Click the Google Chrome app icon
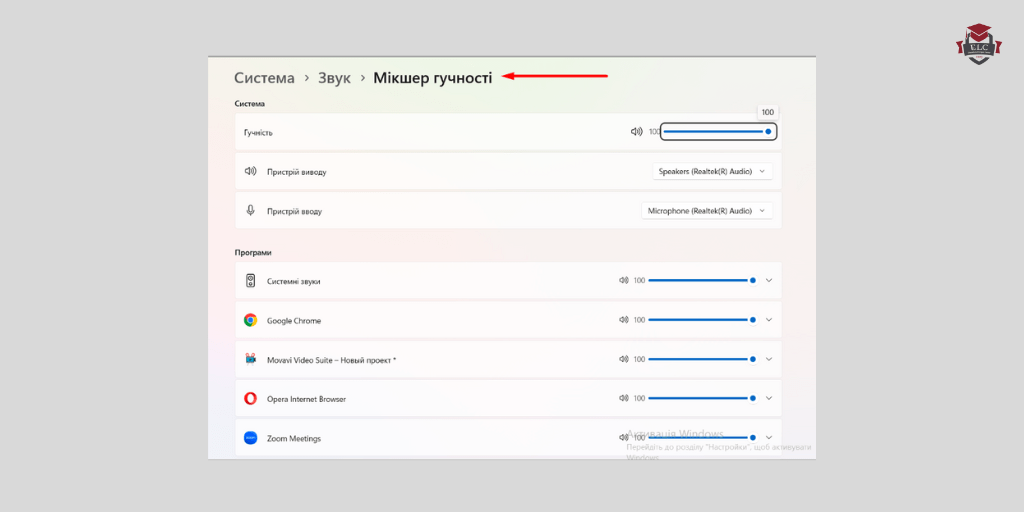Viewport: 1024px width, 512px height. coord(250,320)
